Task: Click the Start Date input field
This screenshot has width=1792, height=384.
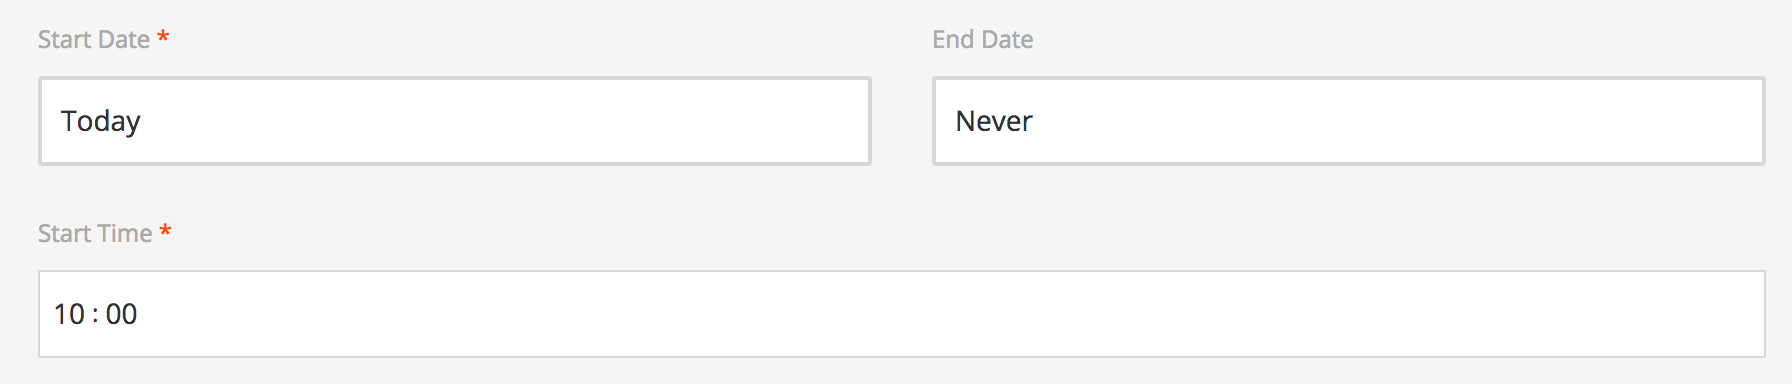Action: (455, 121)
